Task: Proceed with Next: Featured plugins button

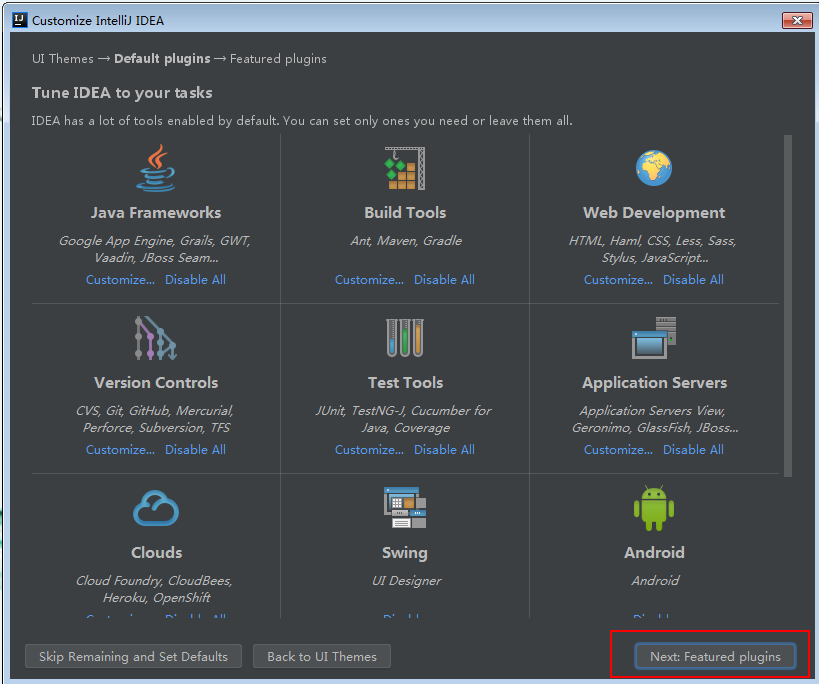Action: coord(715,656)
